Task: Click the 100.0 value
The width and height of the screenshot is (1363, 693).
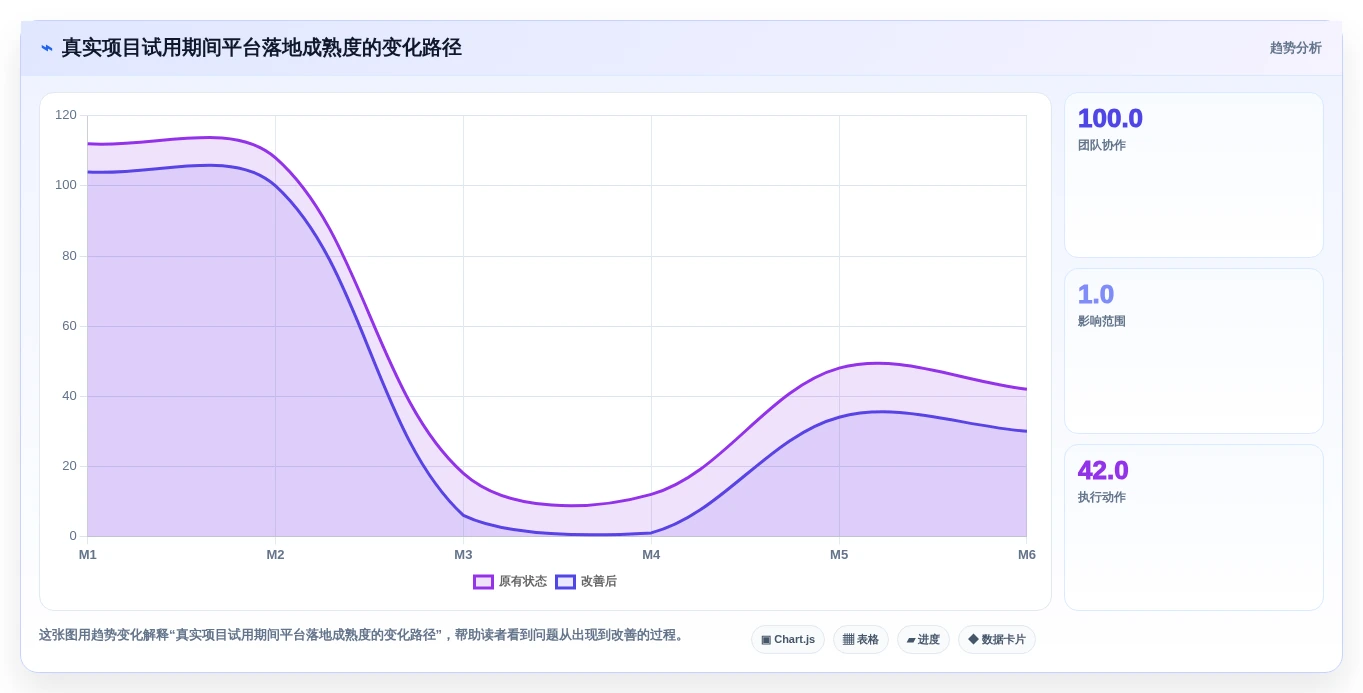Action: click(x=1110, y=118)
